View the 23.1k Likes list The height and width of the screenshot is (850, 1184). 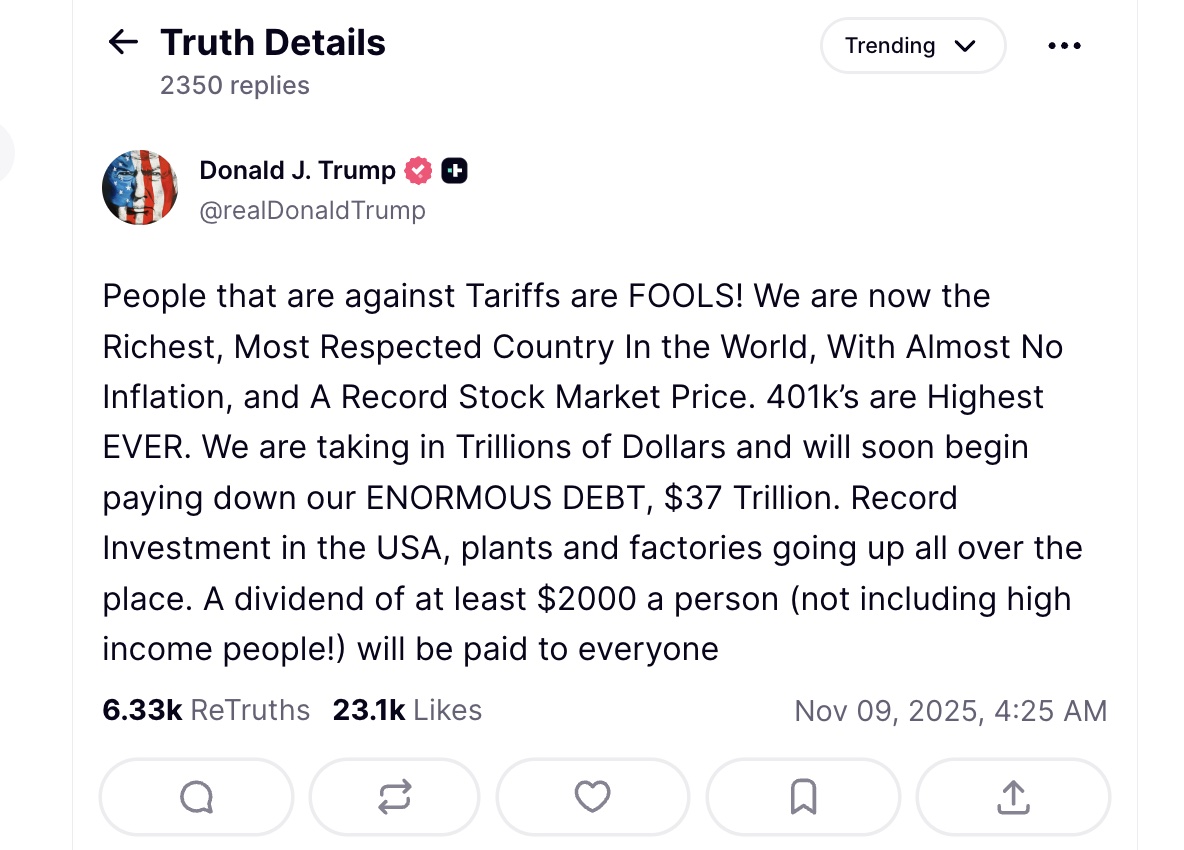tap(407, 710)
